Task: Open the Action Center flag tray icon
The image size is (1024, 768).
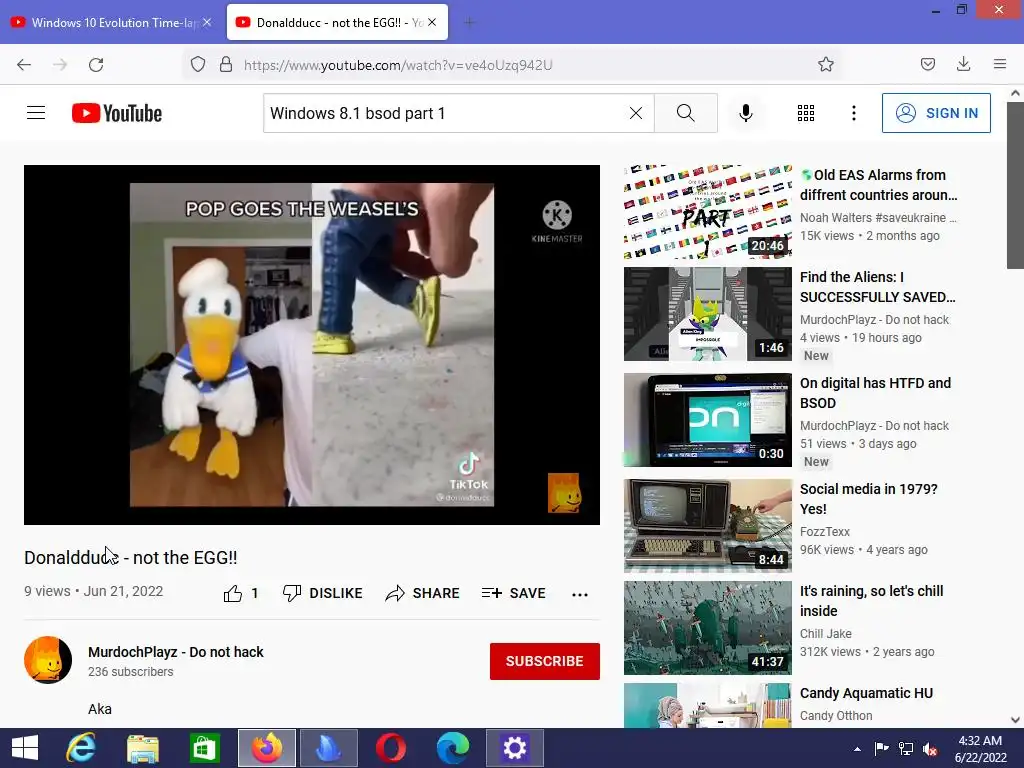Action: 881,749
